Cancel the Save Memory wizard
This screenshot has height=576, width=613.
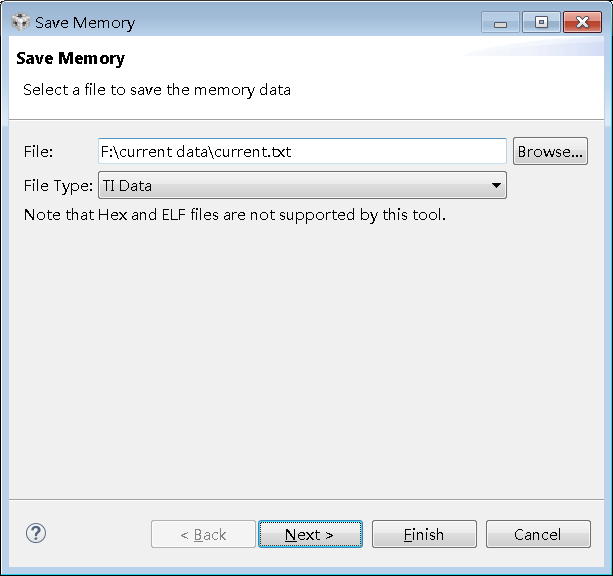(537, 534)
